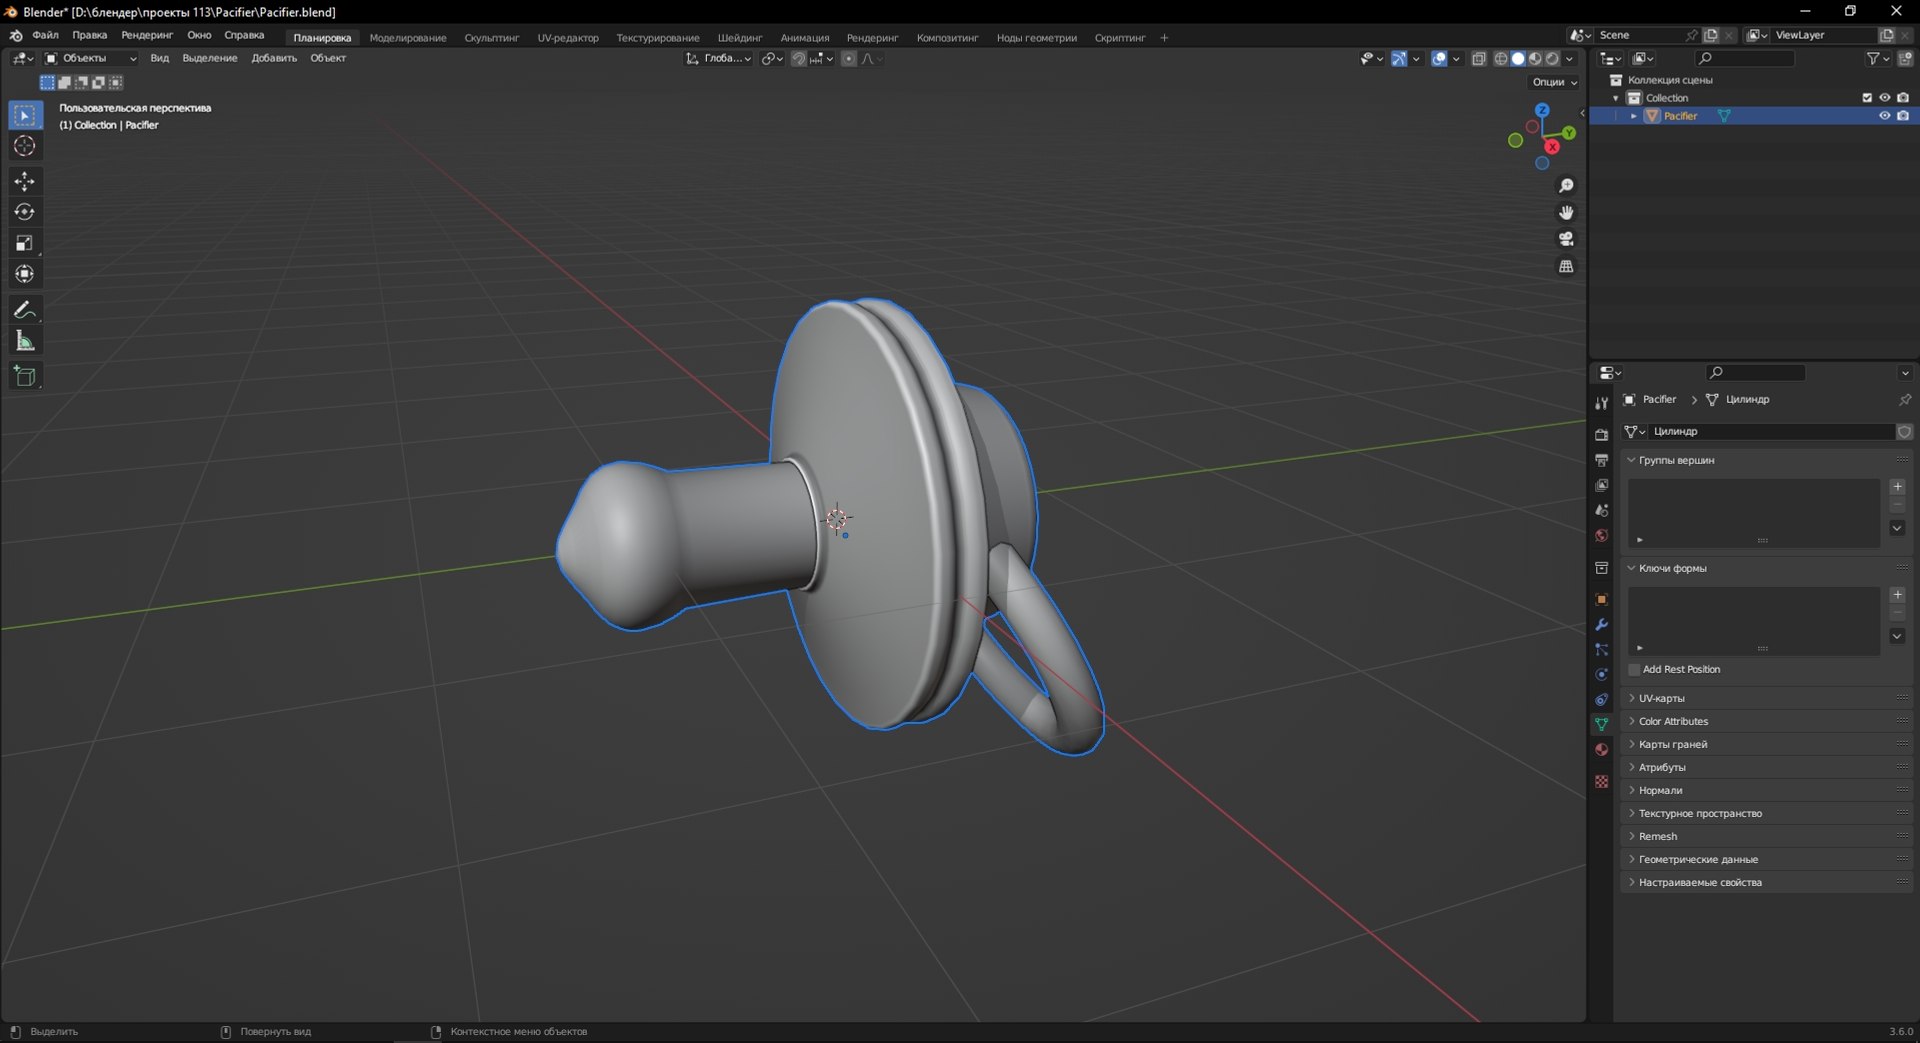
Task: Open the World properties tab
Action: (x=1601, y=536)
